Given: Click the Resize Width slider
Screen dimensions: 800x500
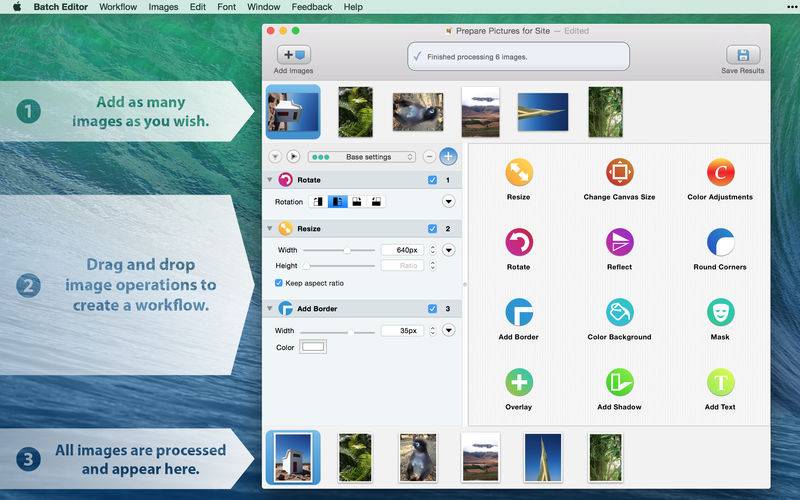Looking at the screenshot, I should click(x=339, y=251).
